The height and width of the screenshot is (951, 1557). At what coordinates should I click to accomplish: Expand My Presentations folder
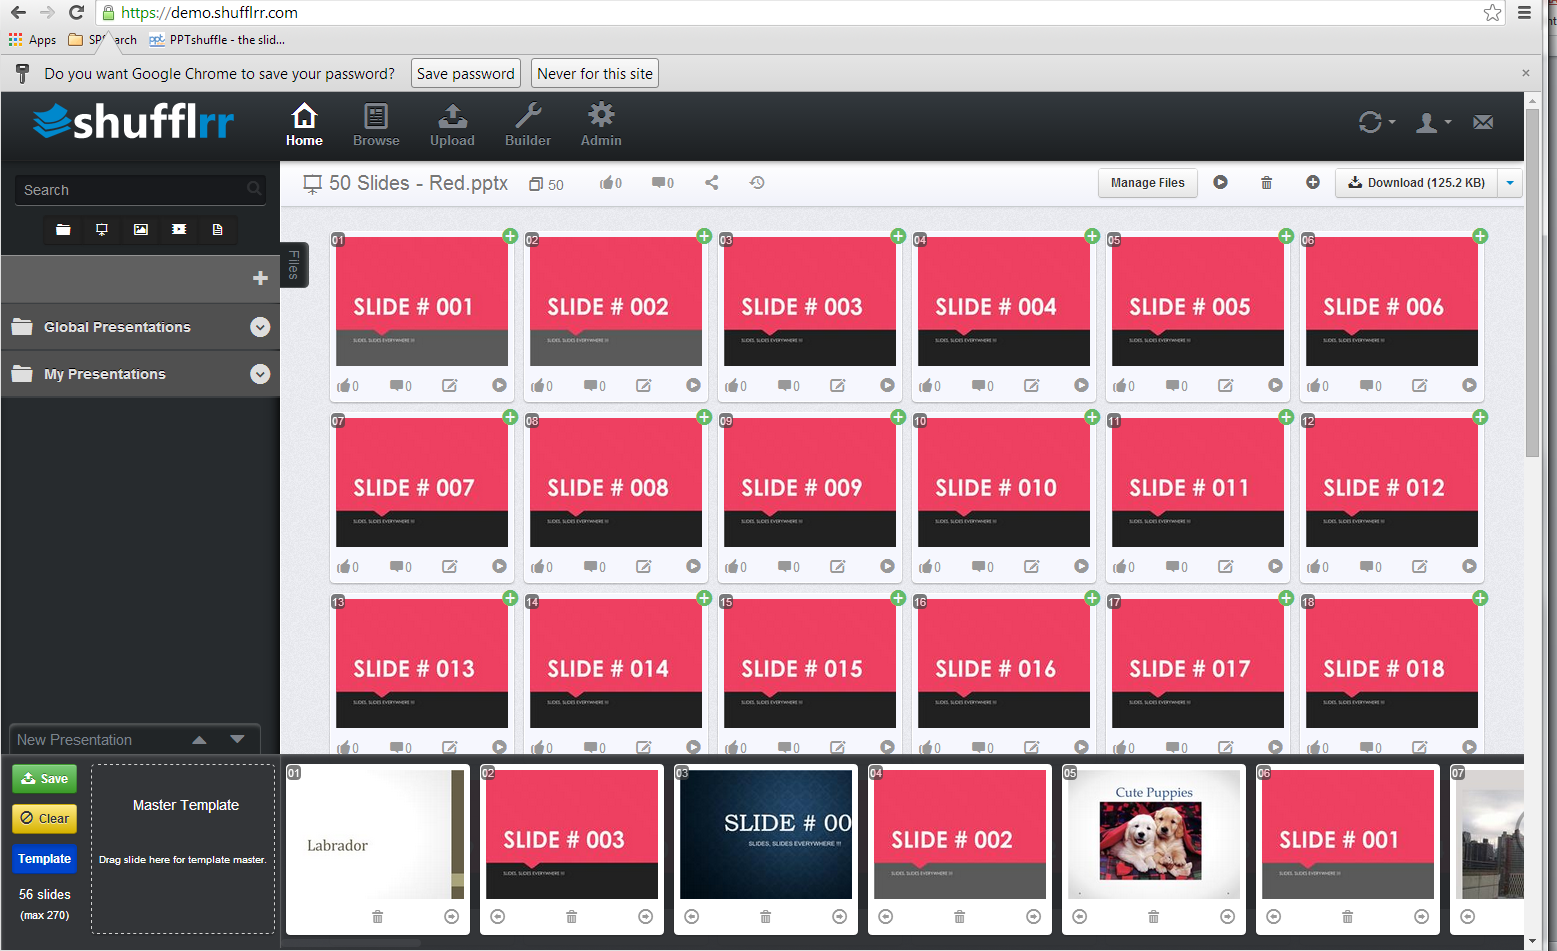pos(260,374)
